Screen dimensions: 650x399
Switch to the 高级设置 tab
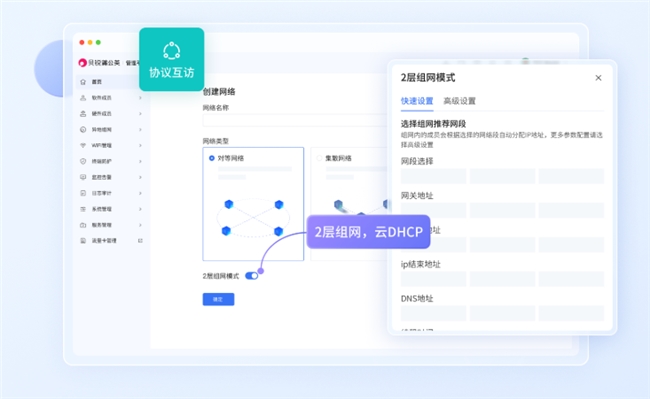click(459, 101)
